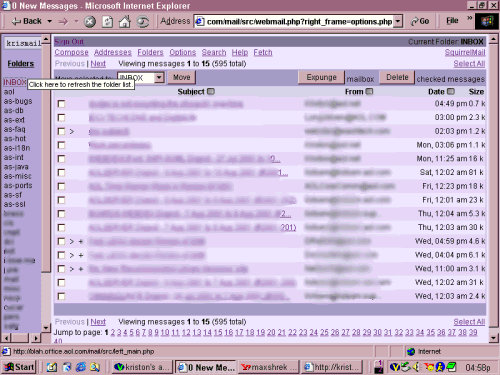Viewport: 500px width, 375px height.
Task: Check the 04:49 pm message checkbox
Action: 61,104
